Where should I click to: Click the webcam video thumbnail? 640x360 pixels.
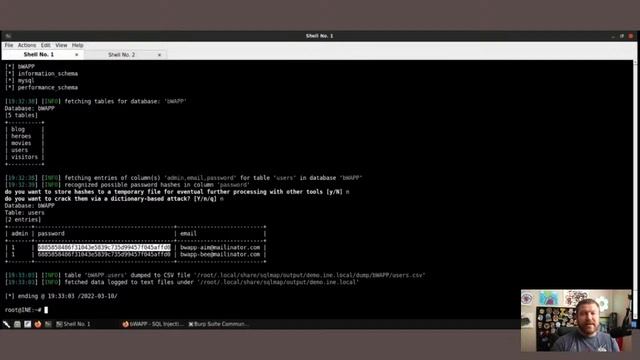click(576, 320)
